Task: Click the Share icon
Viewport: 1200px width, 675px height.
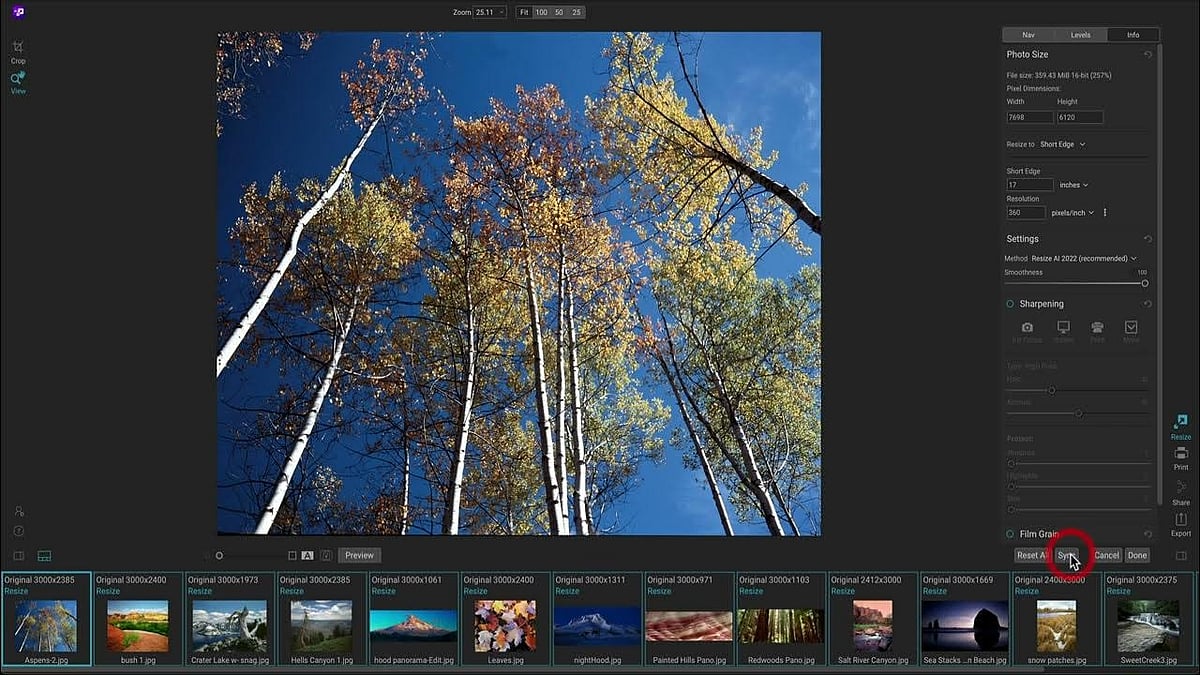Action: pos(1181,490)
